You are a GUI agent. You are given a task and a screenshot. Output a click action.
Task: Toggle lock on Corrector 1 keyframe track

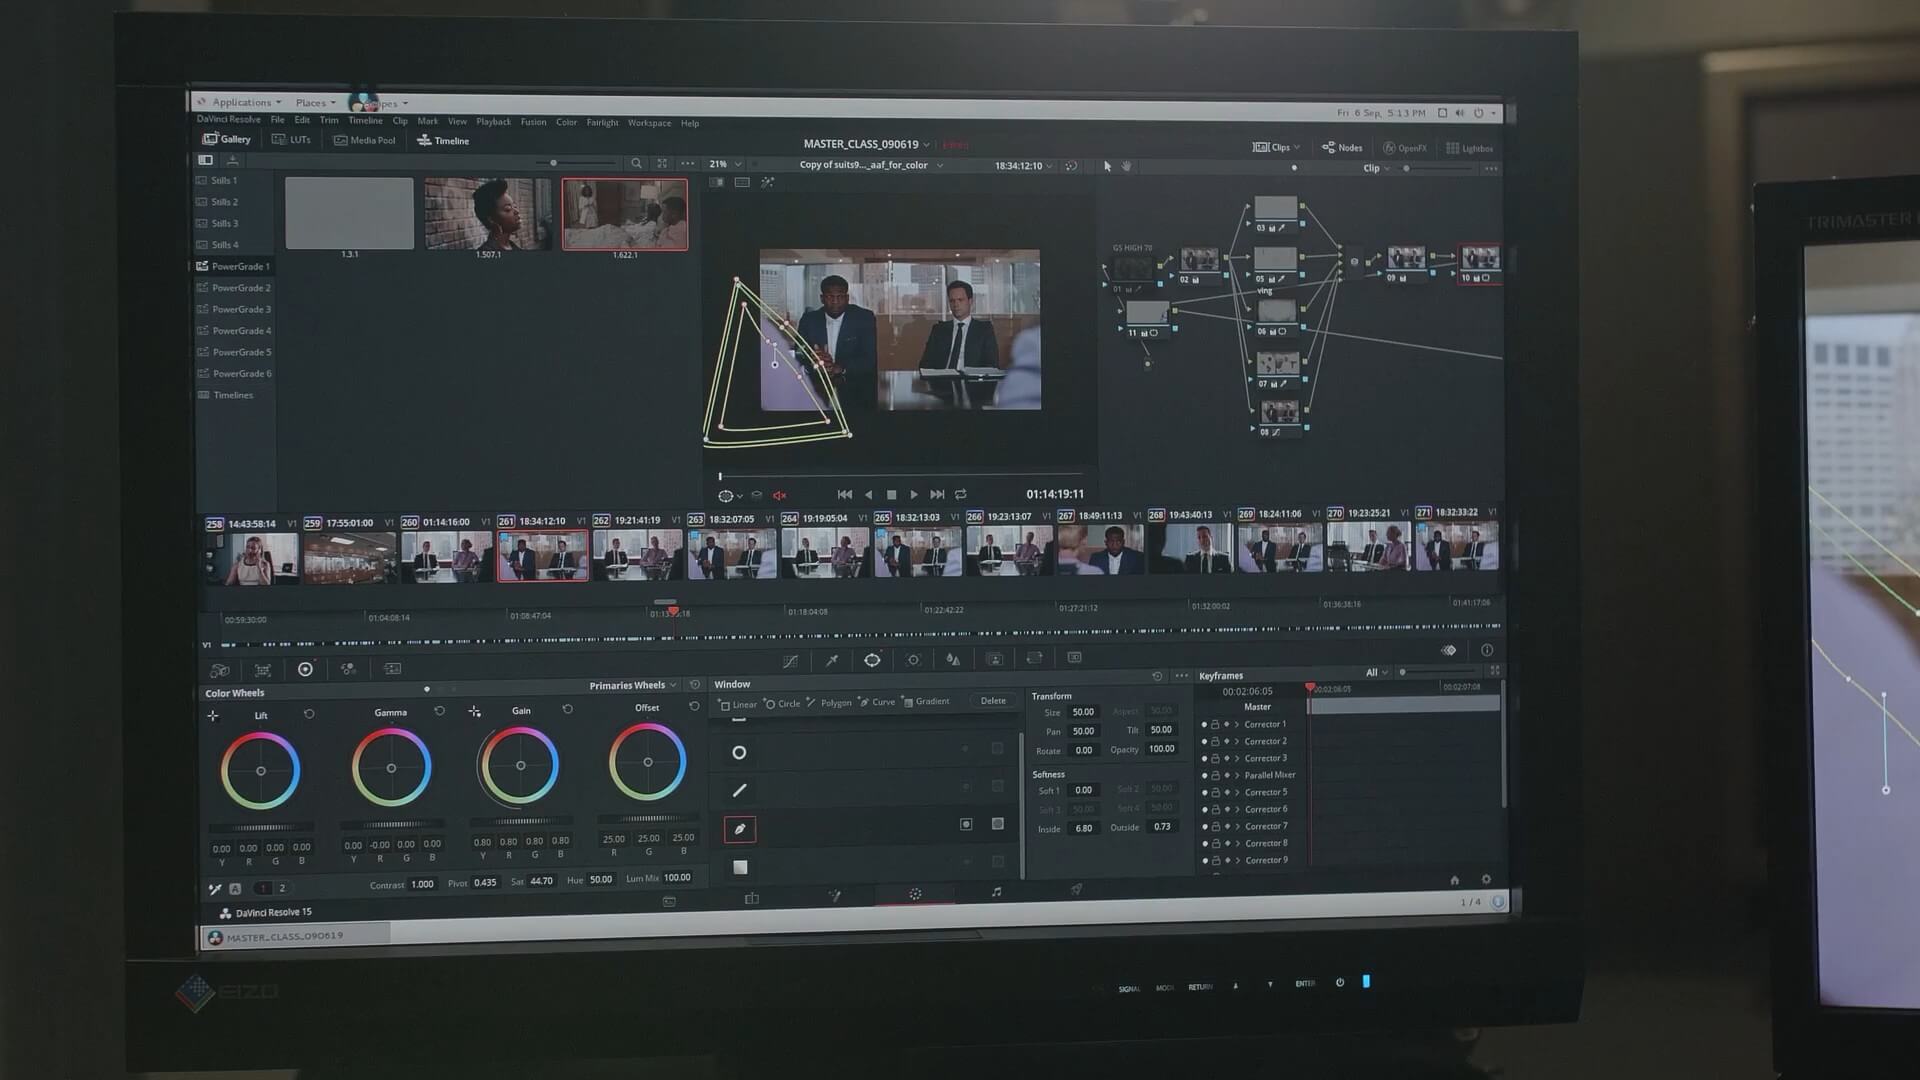(x=1215, y=724)
